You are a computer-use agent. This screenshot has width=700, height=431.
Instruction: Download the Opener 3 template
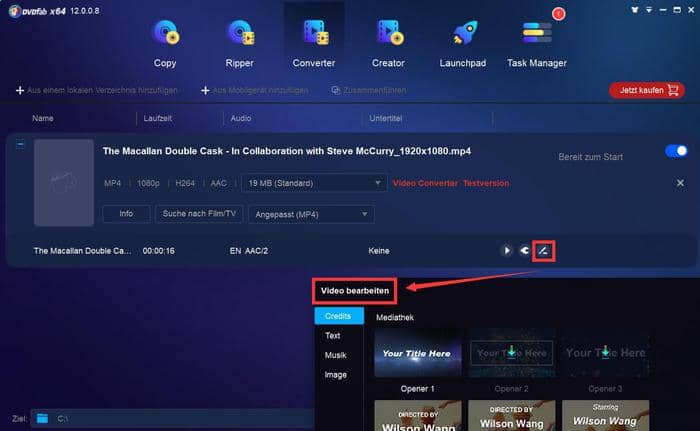pyautogui.click(x=605, y=352)
